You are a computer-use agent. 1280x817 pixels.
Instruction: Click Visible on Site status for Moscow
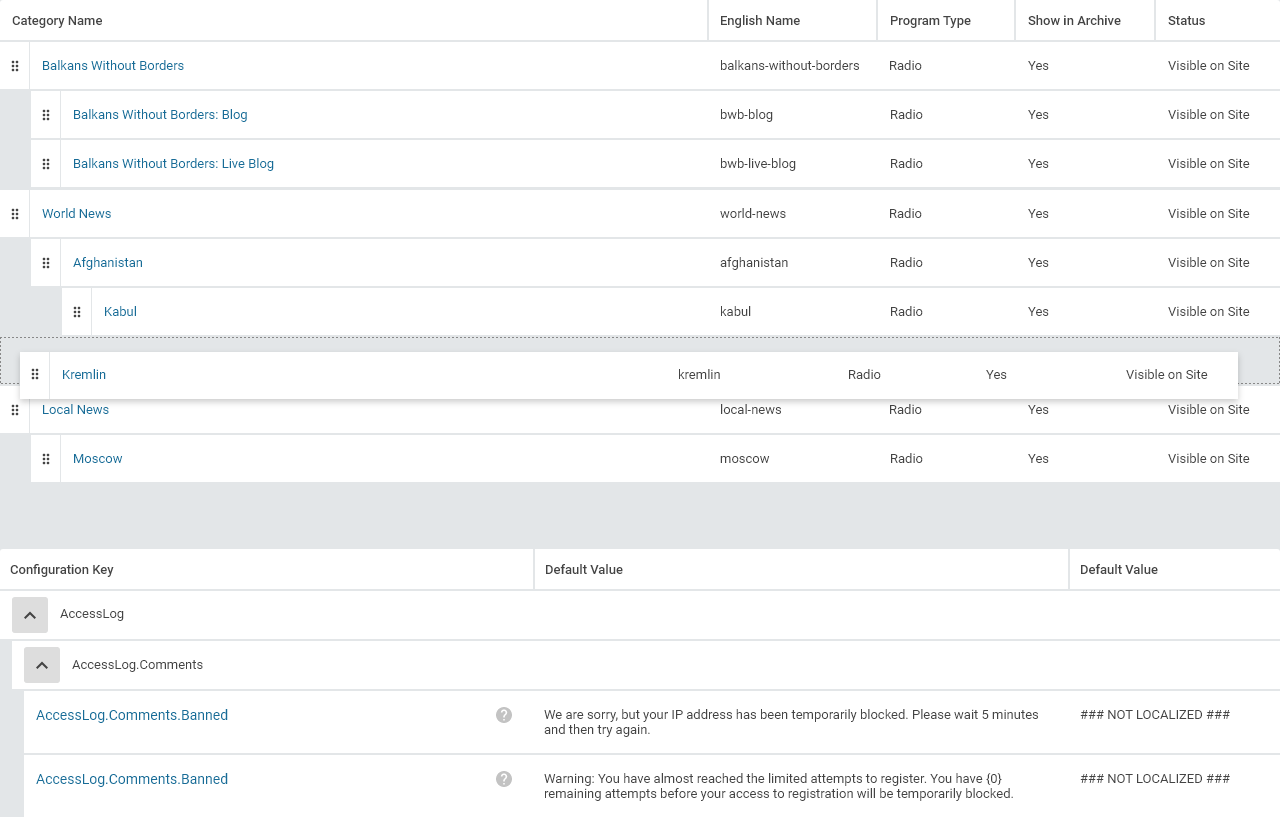(1209, 459)
